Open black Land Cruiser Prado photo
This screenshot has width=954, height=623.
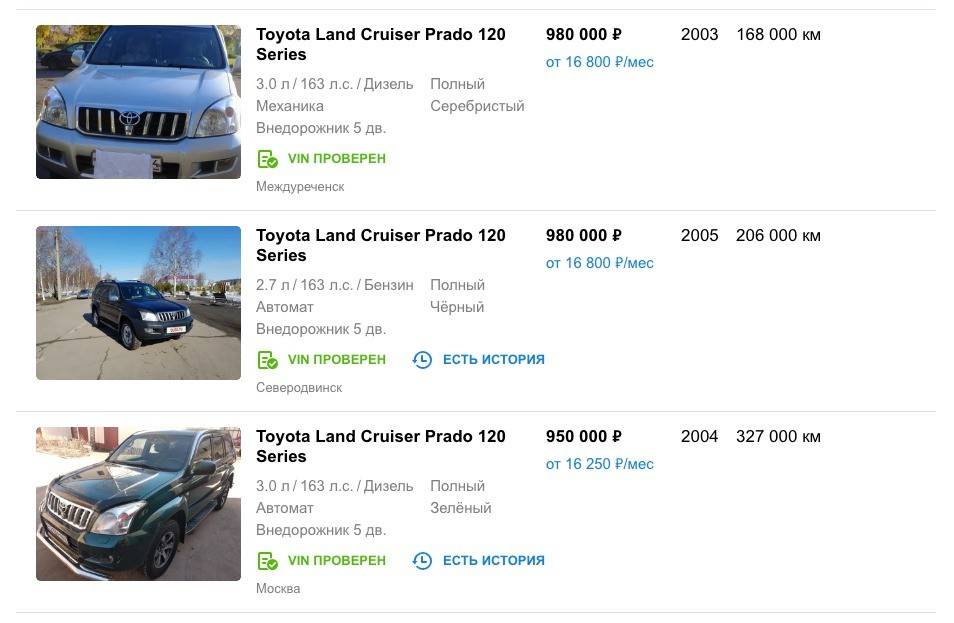(x=138, y=303)
